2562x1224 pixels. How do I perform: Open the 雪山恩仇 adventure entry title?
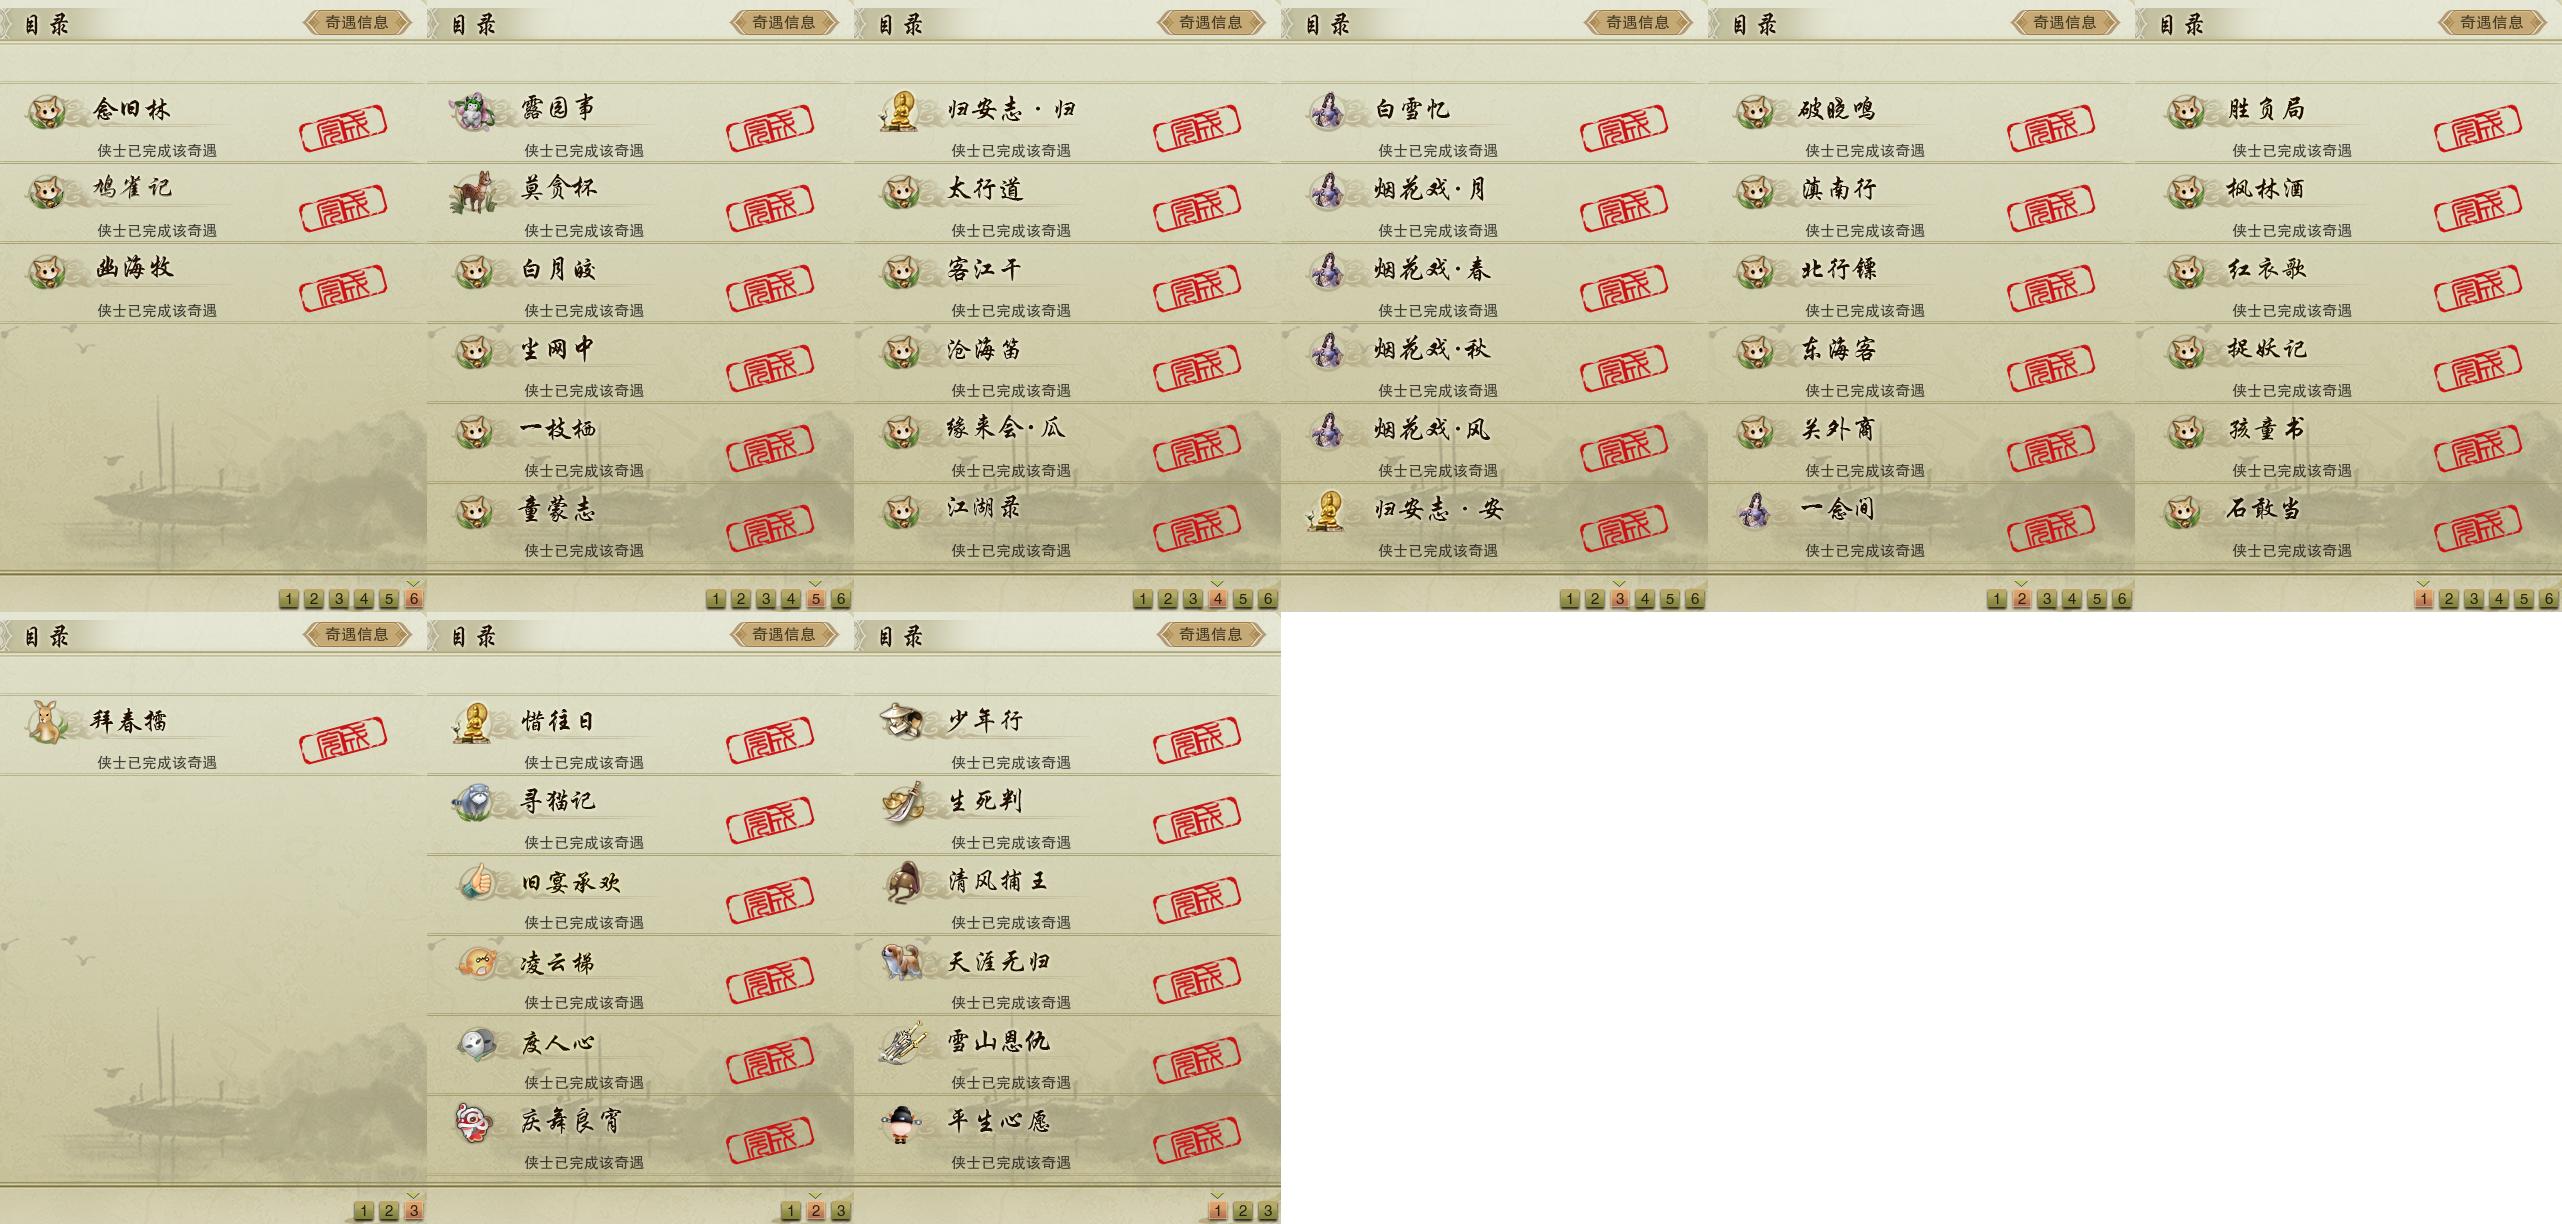[998, 1041]
